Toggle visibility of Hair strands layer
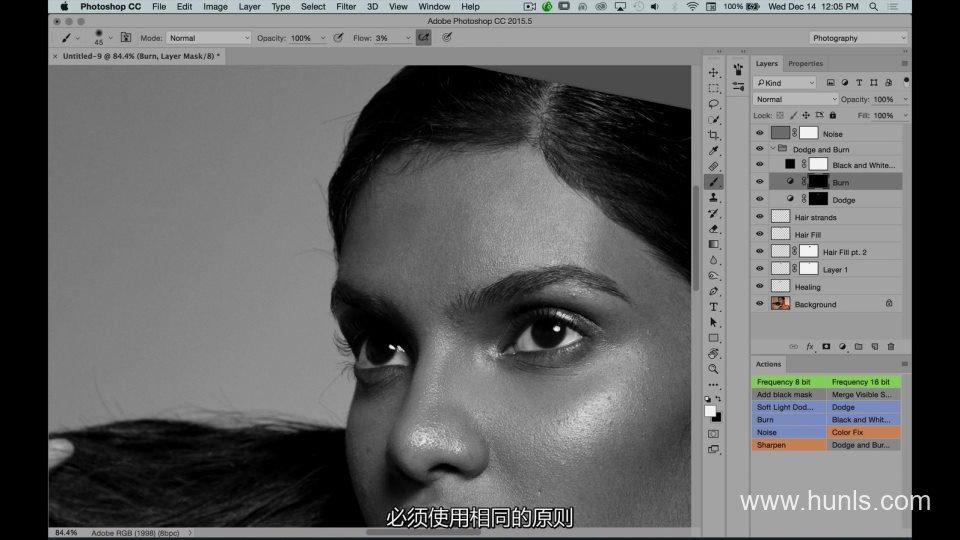The height and width of the screenshot is (540, 960). click(x=760, y=217)
